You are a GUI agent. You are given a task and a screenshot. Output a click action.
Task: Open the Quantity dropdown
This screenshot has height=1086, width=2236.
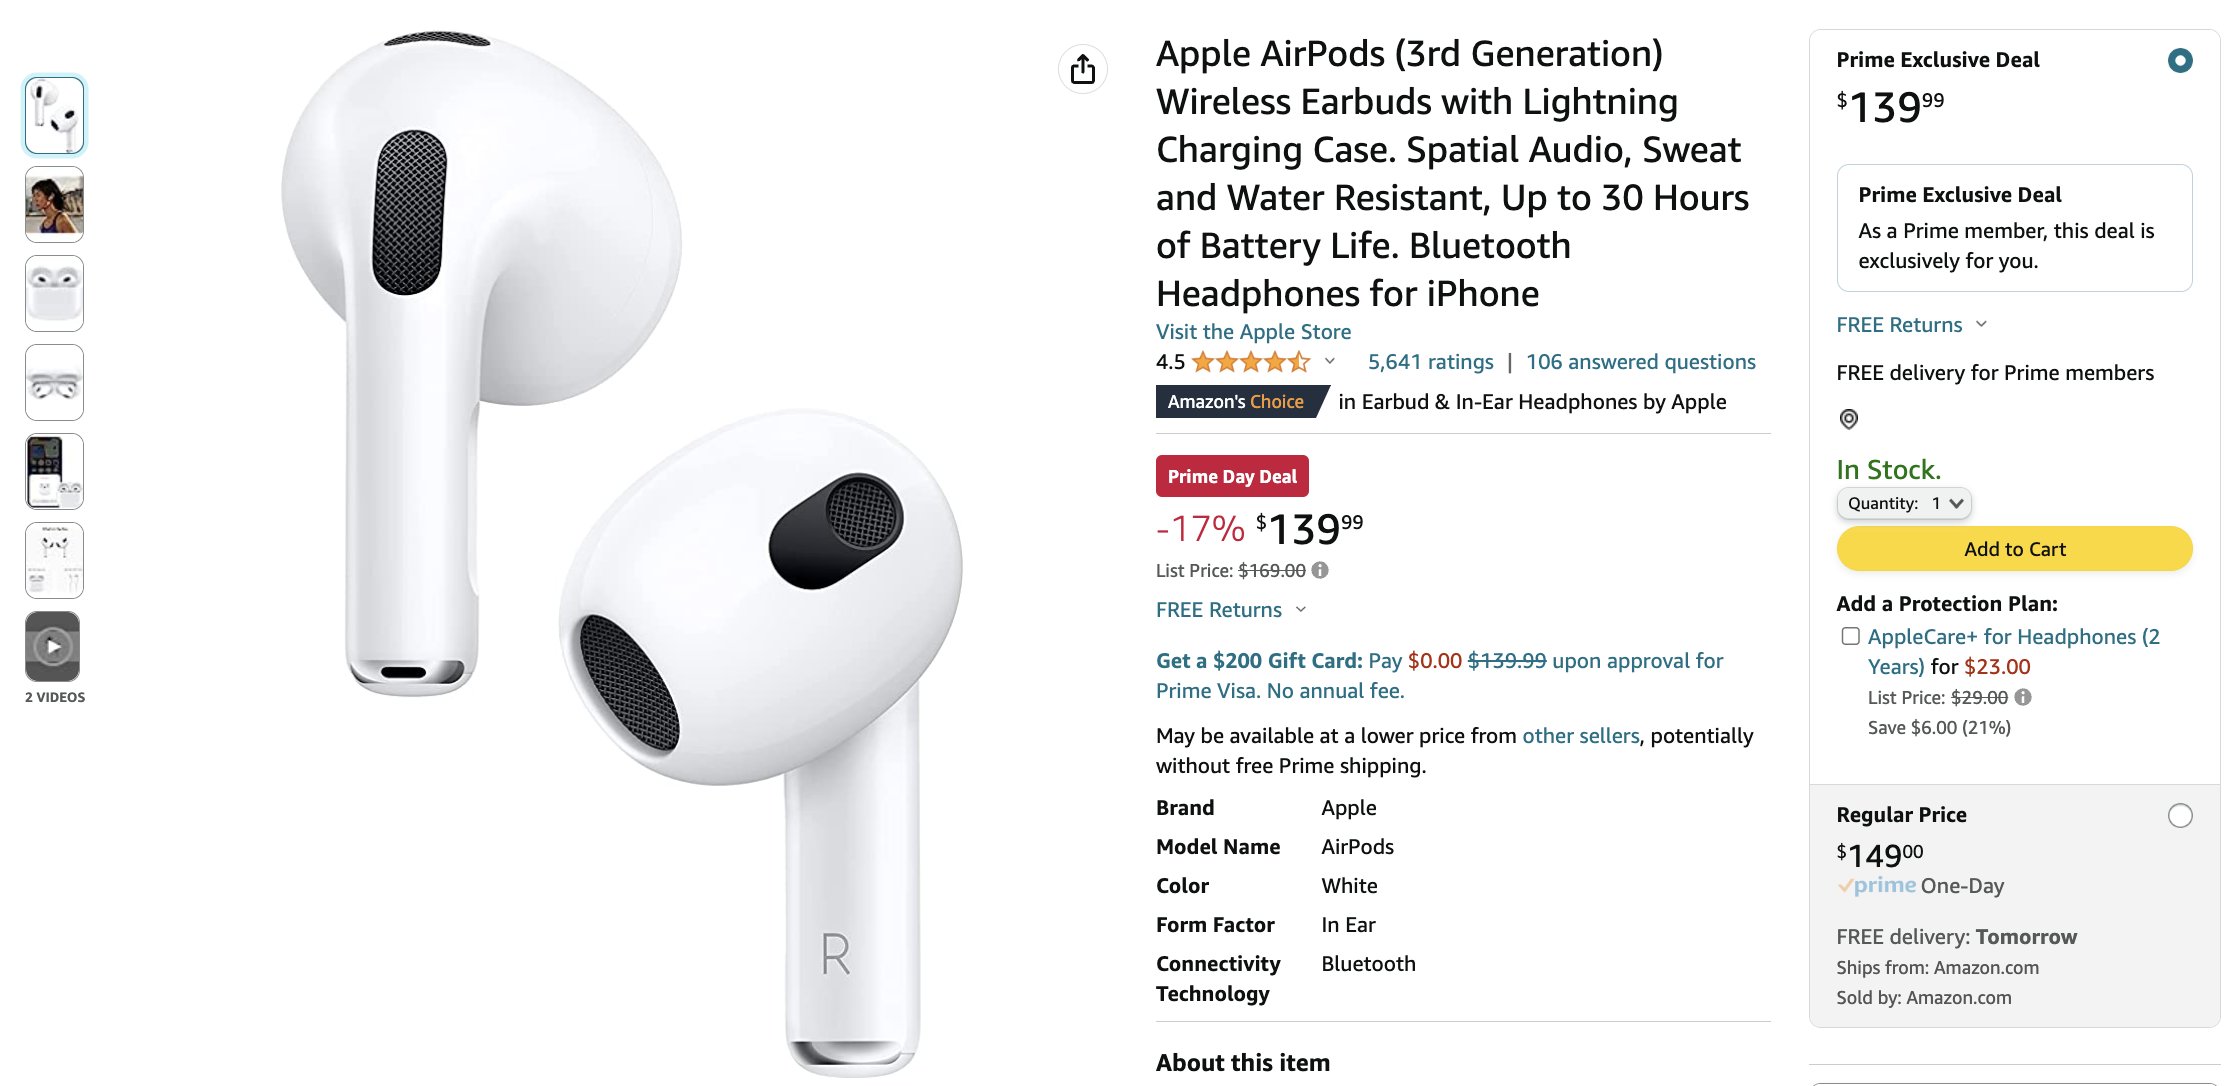pyautogui.click(x=1904, y=503)
